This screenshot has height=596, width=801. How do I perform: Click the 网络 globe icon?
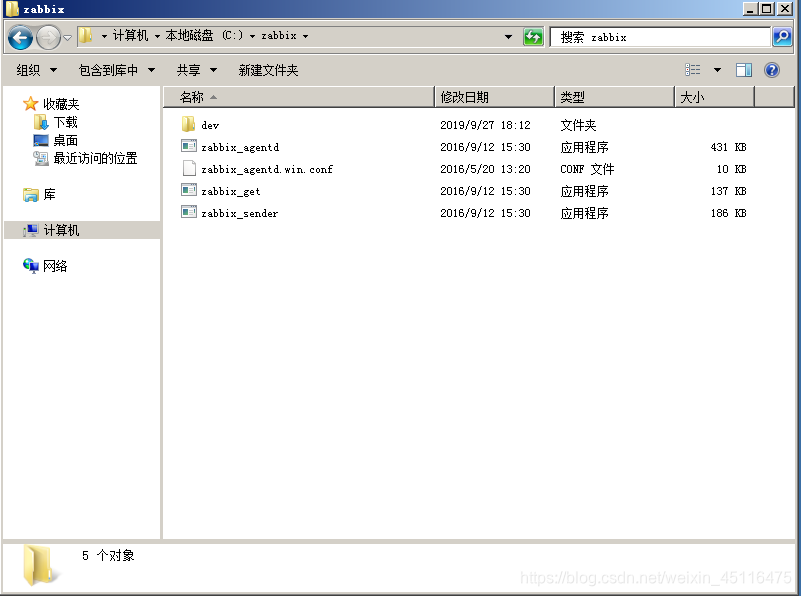coord(31,266)
